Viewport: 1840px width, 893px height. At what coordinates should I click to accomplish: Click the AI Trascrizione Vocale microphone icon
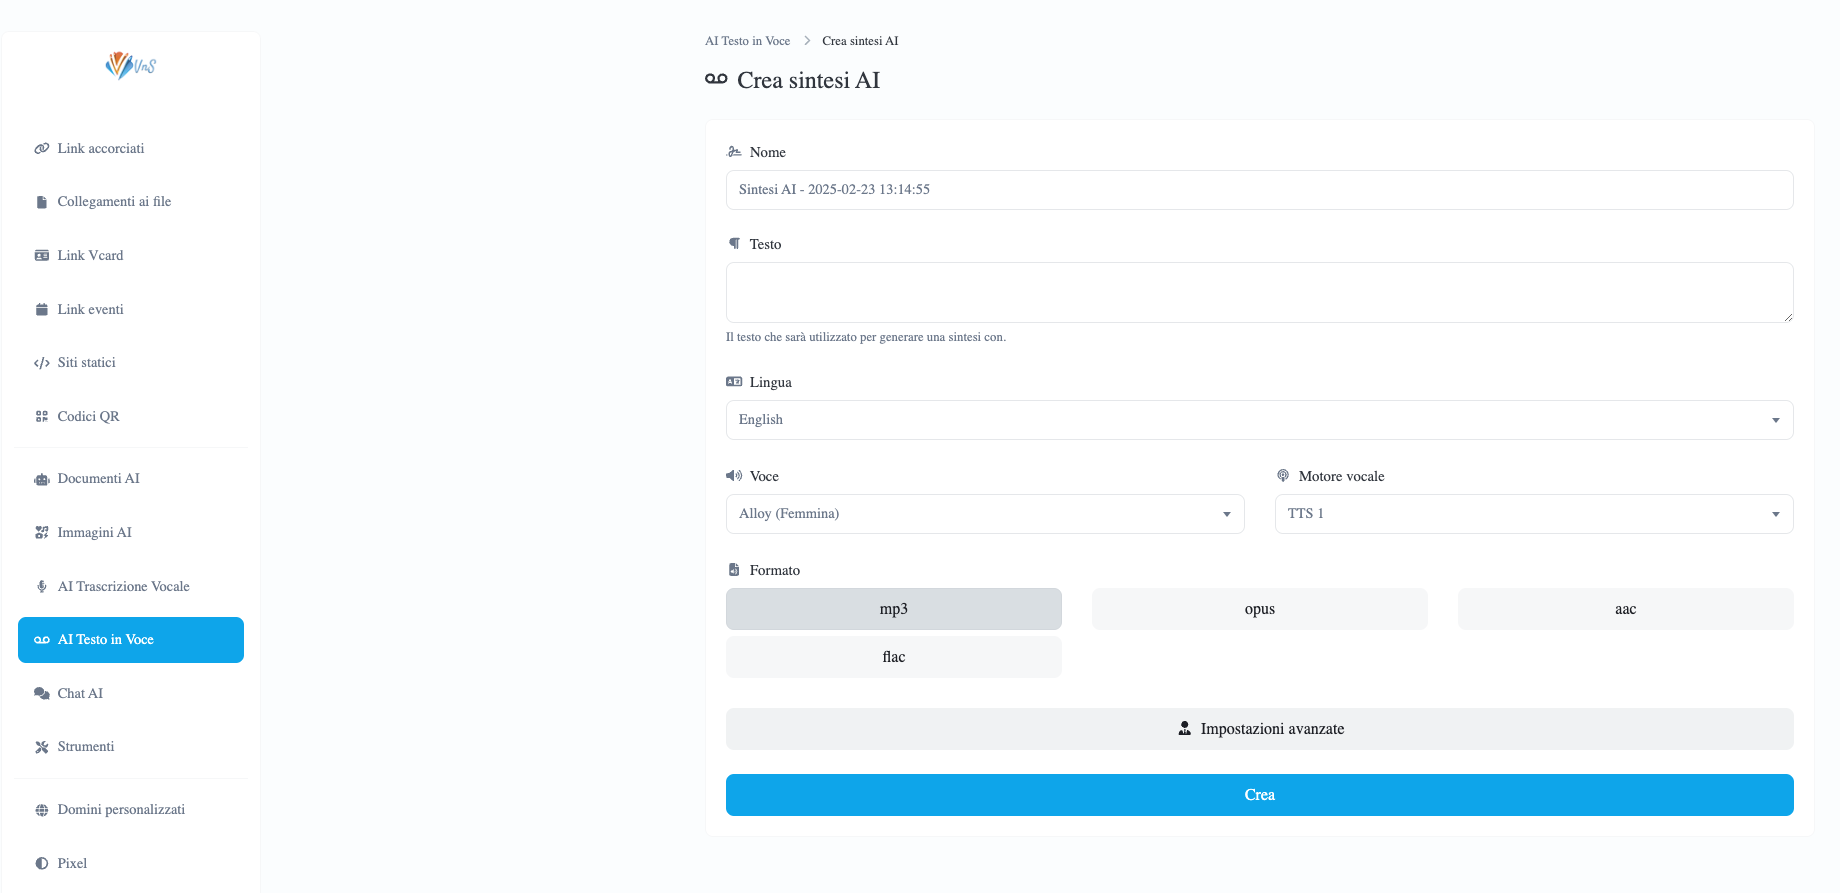coord(42,587)
